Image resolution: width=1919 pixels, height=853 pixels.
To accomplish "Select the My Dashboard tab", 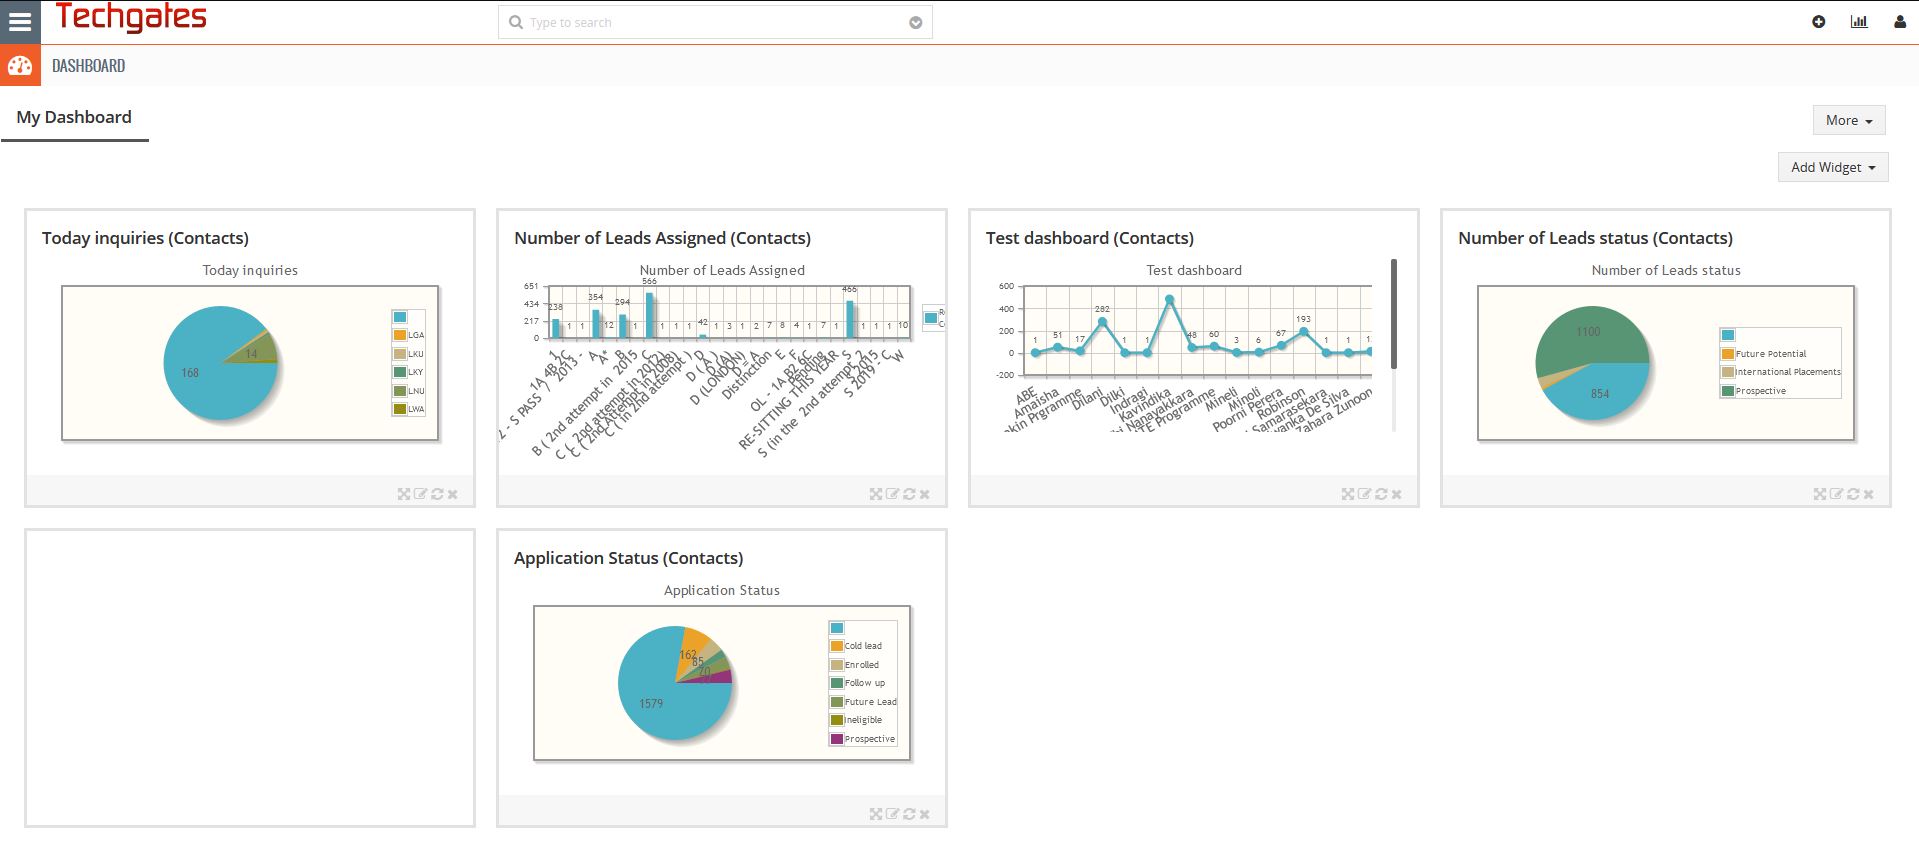I will coord(74,118).
